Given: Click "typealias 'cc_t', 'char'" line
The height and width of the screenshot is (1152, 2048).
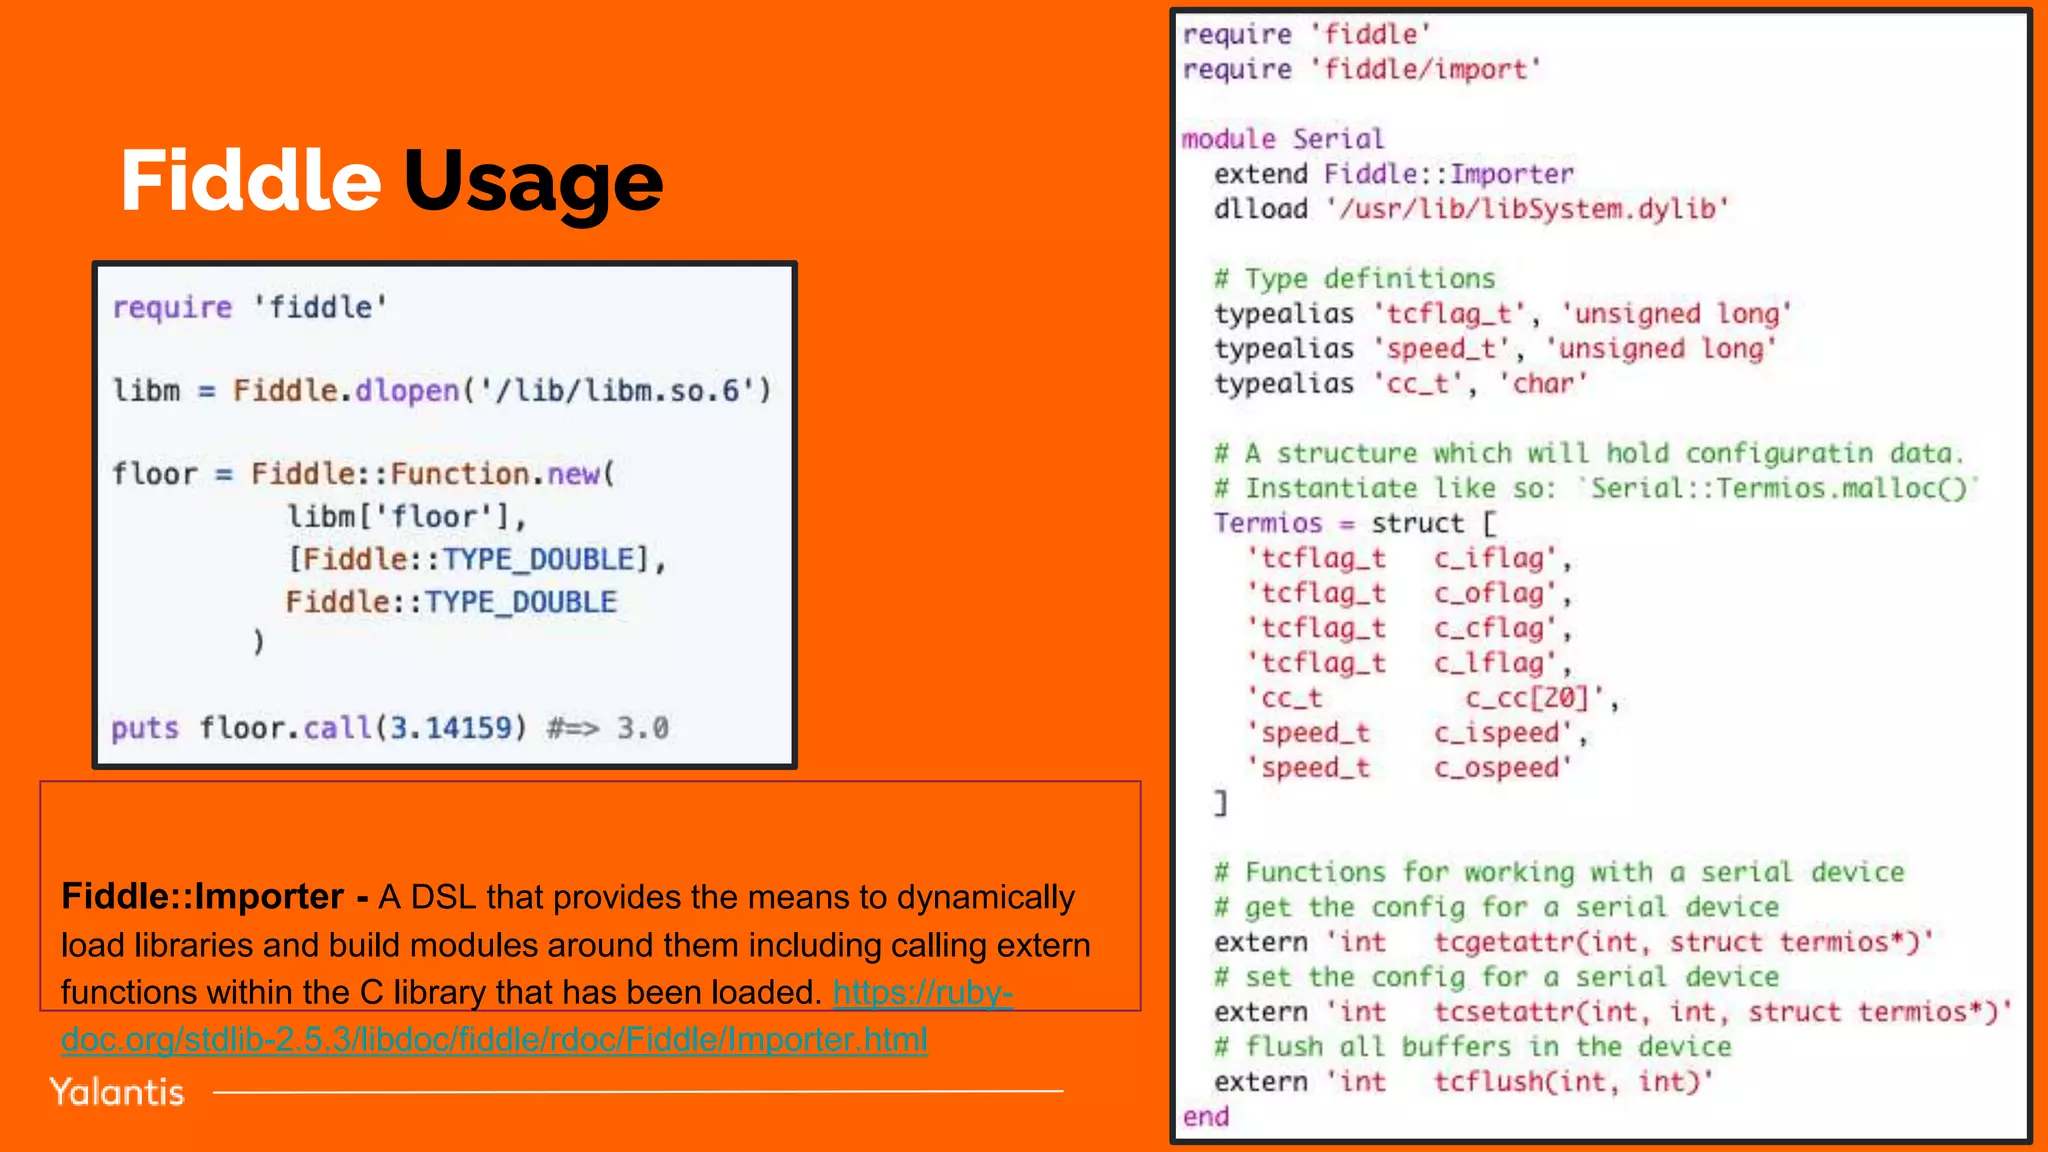Looking at the screenshot, I should point(1401,384).
